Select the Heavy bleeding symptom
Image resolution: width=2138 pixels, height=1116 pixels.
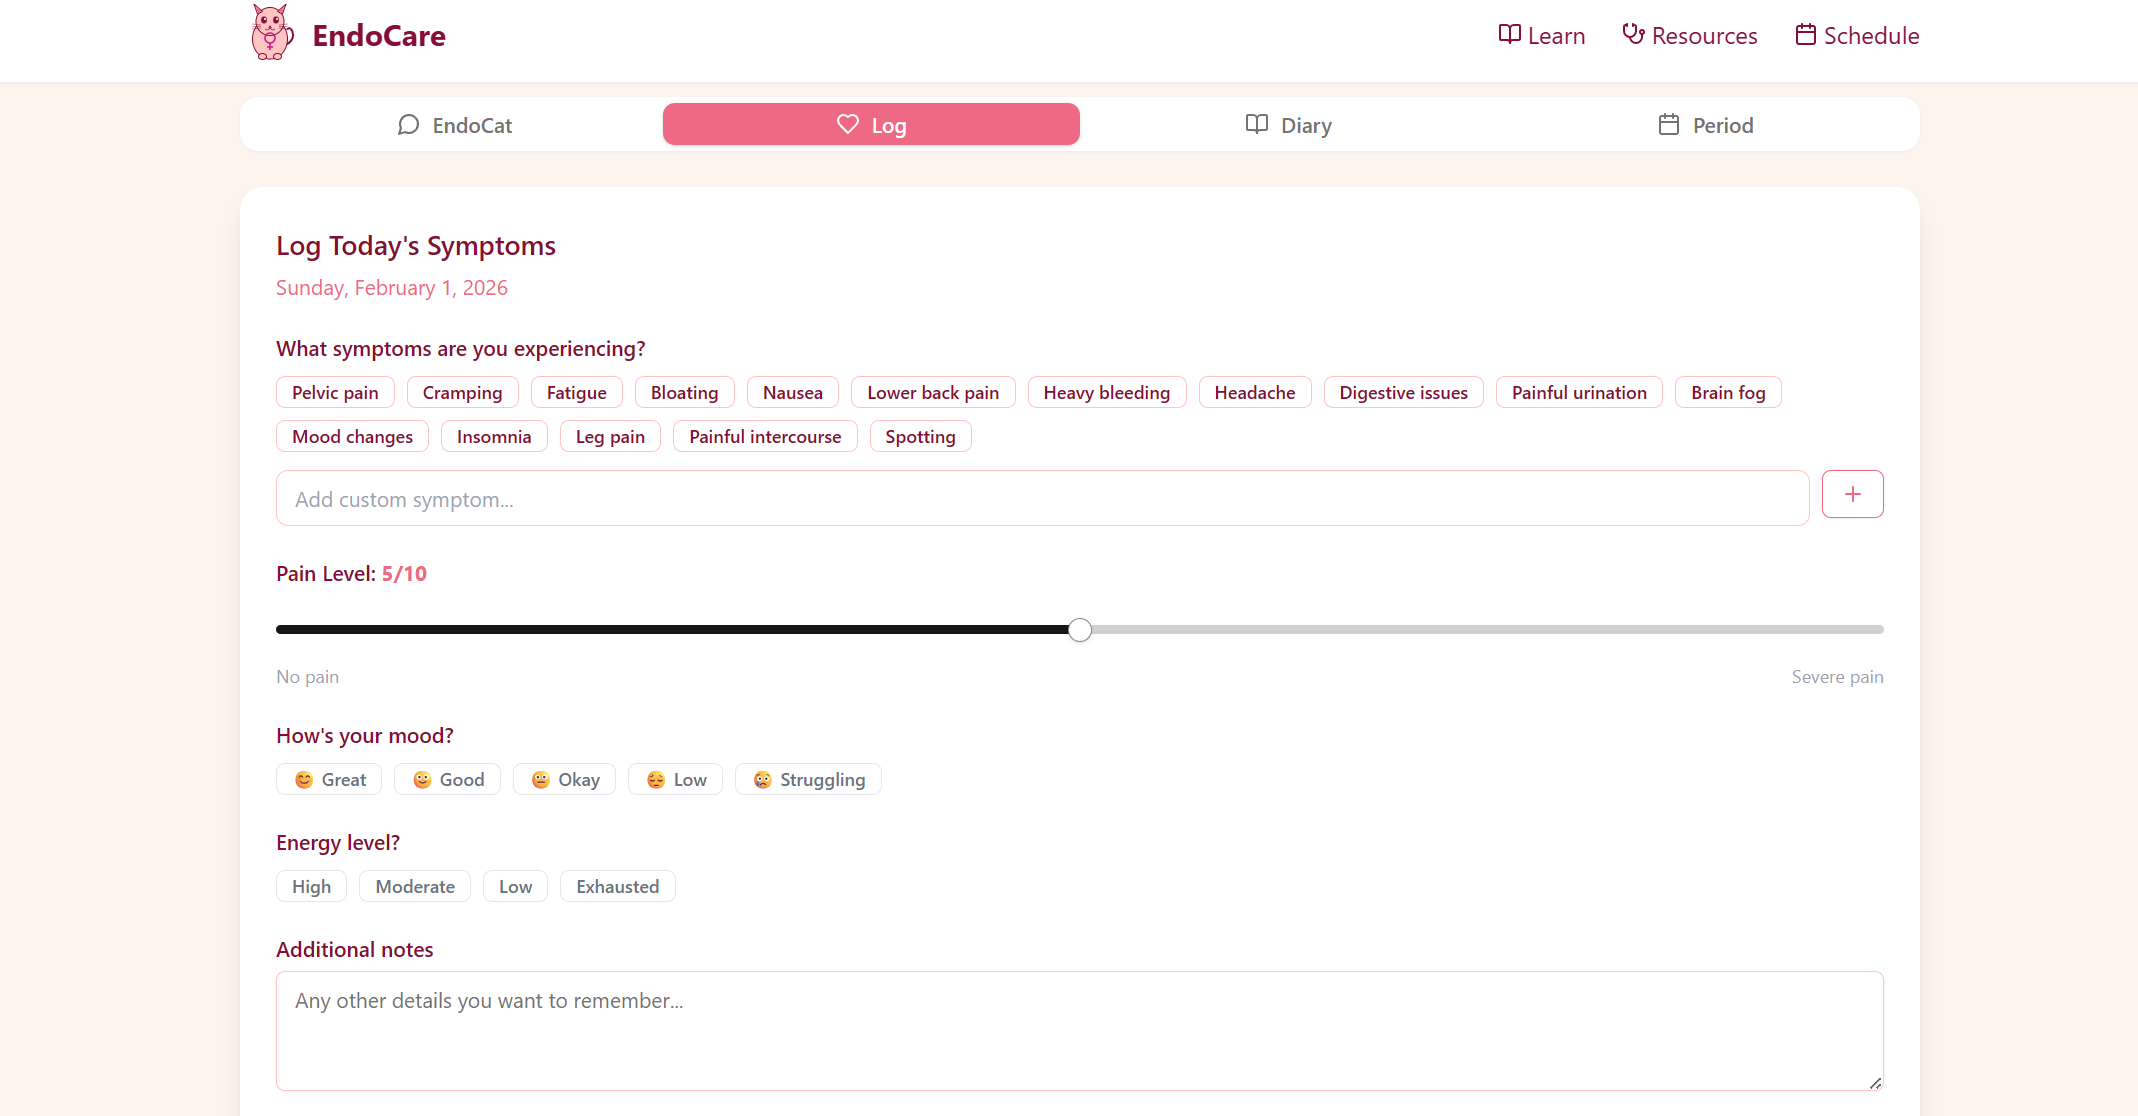(x=1106, y=393)
